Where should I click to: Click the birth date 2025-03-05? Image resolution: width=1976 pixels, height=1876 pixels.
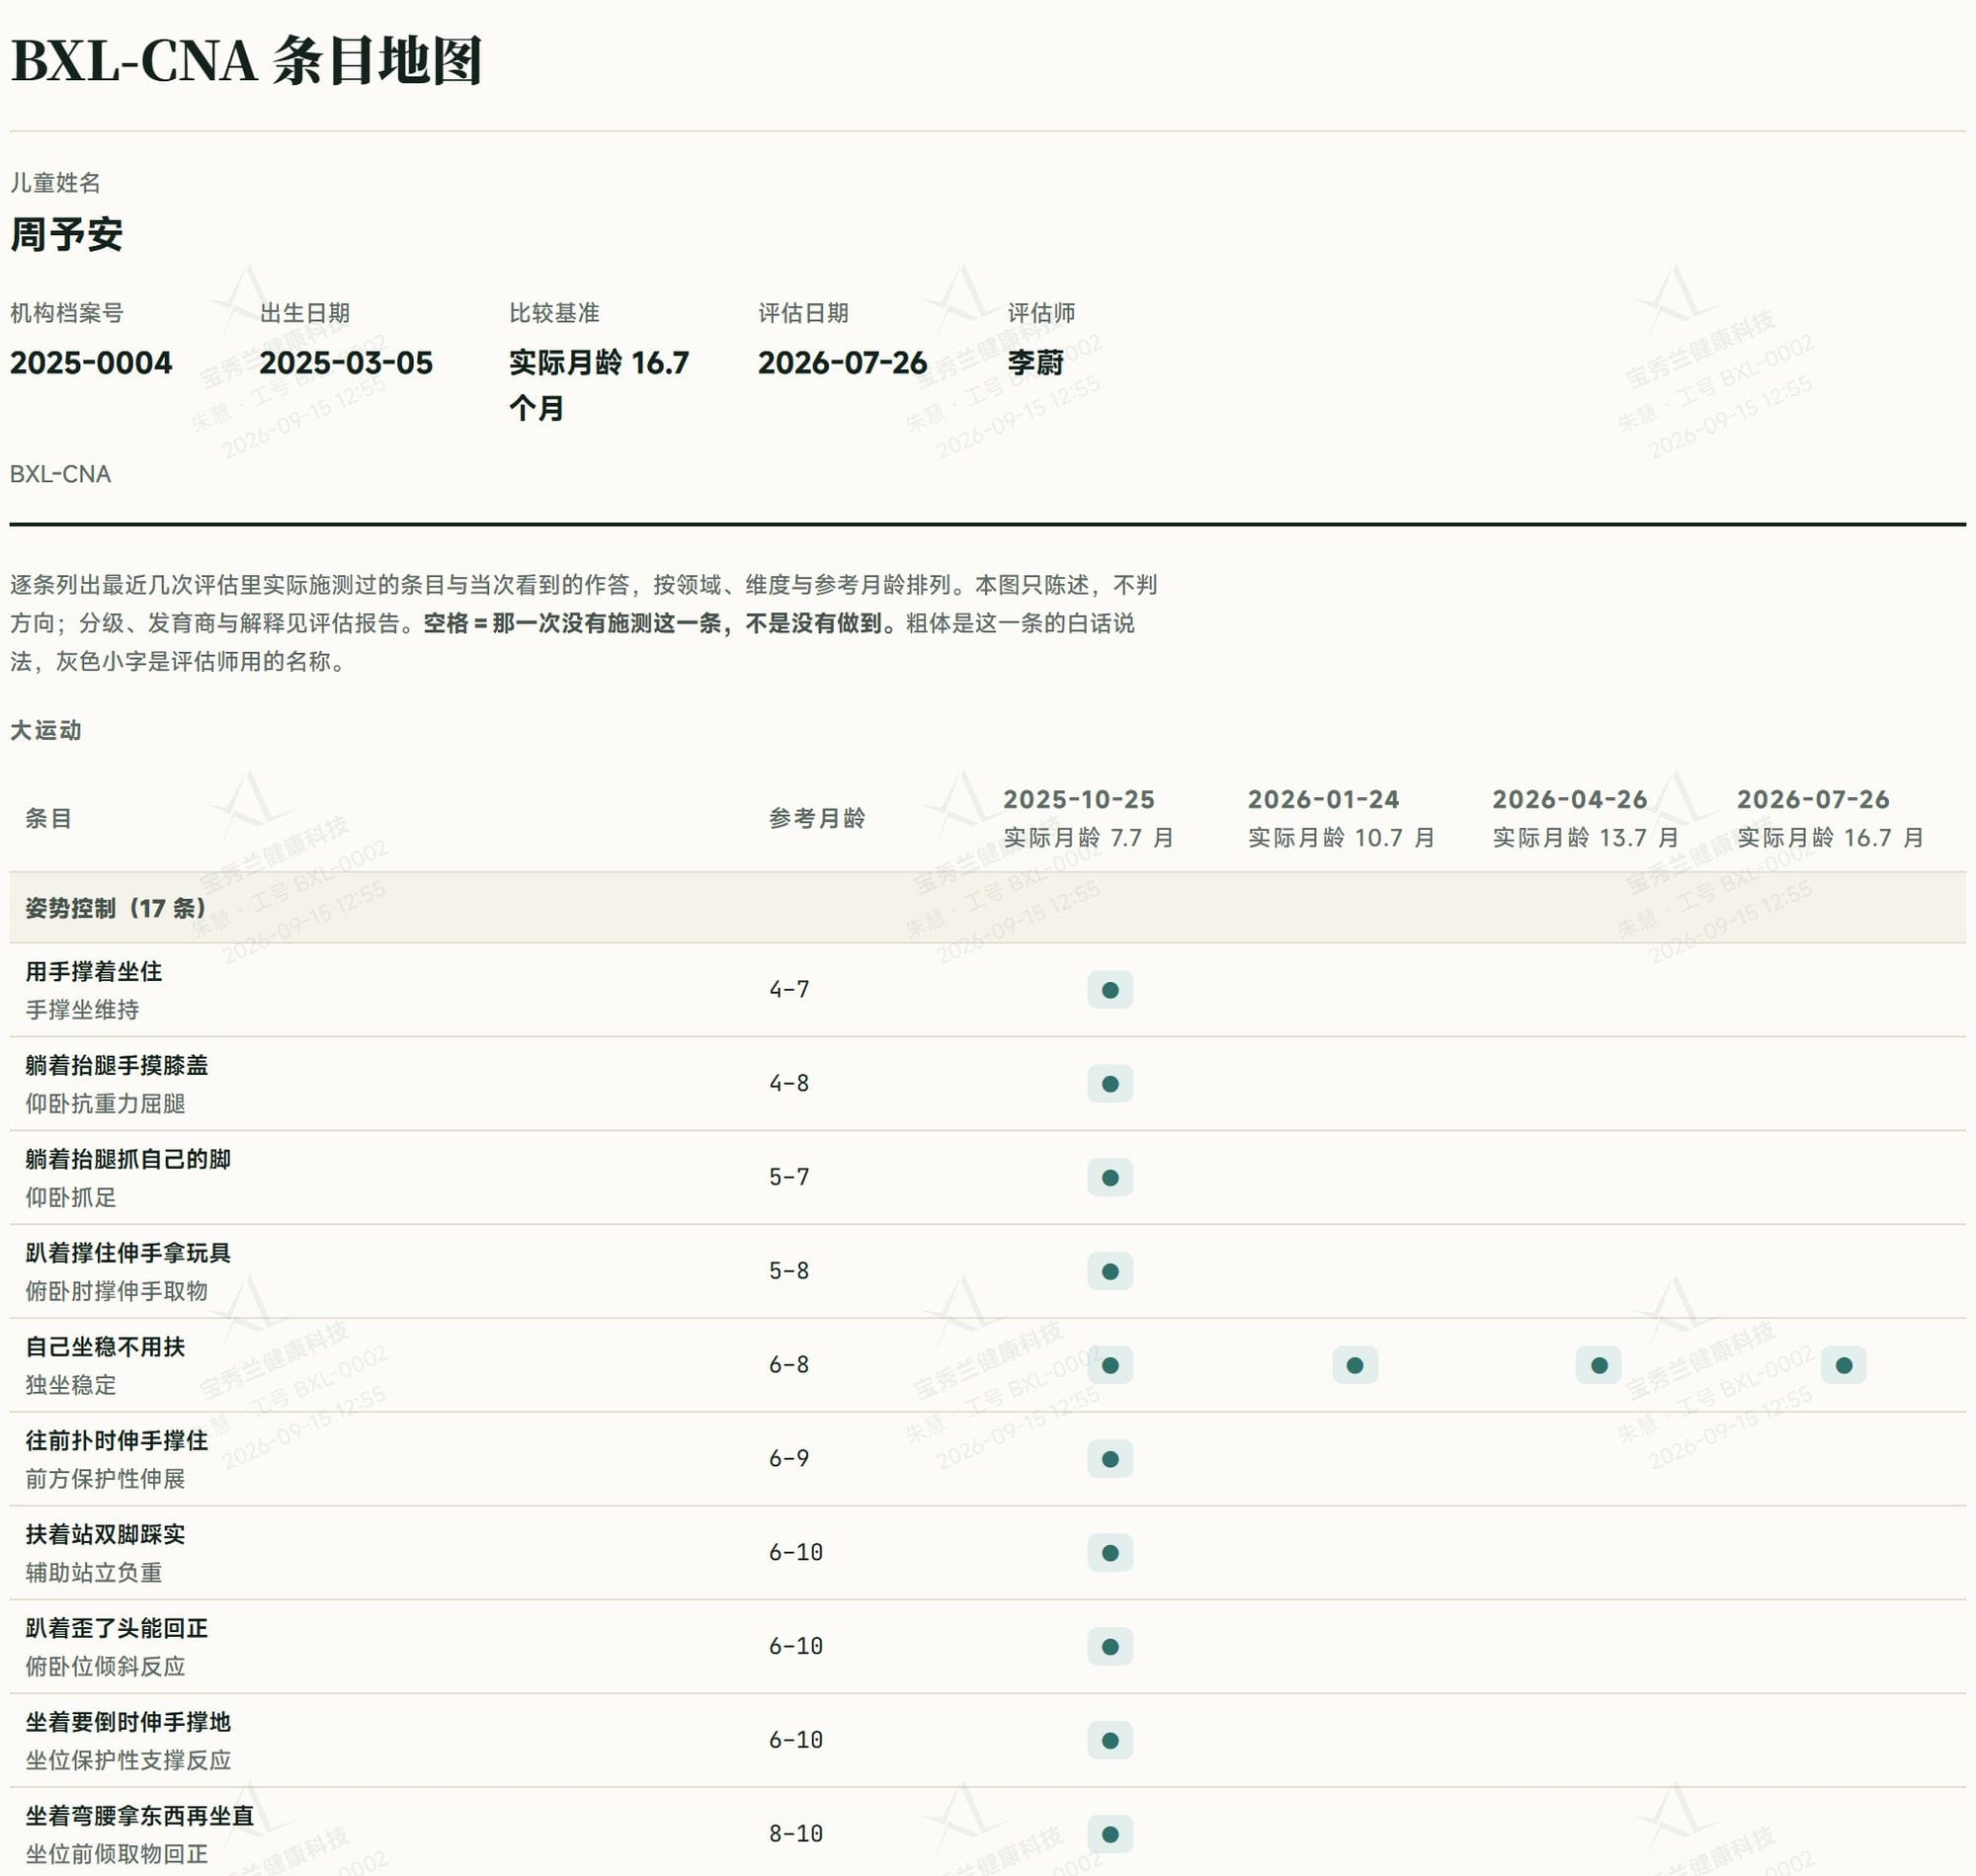pos(346,362)
